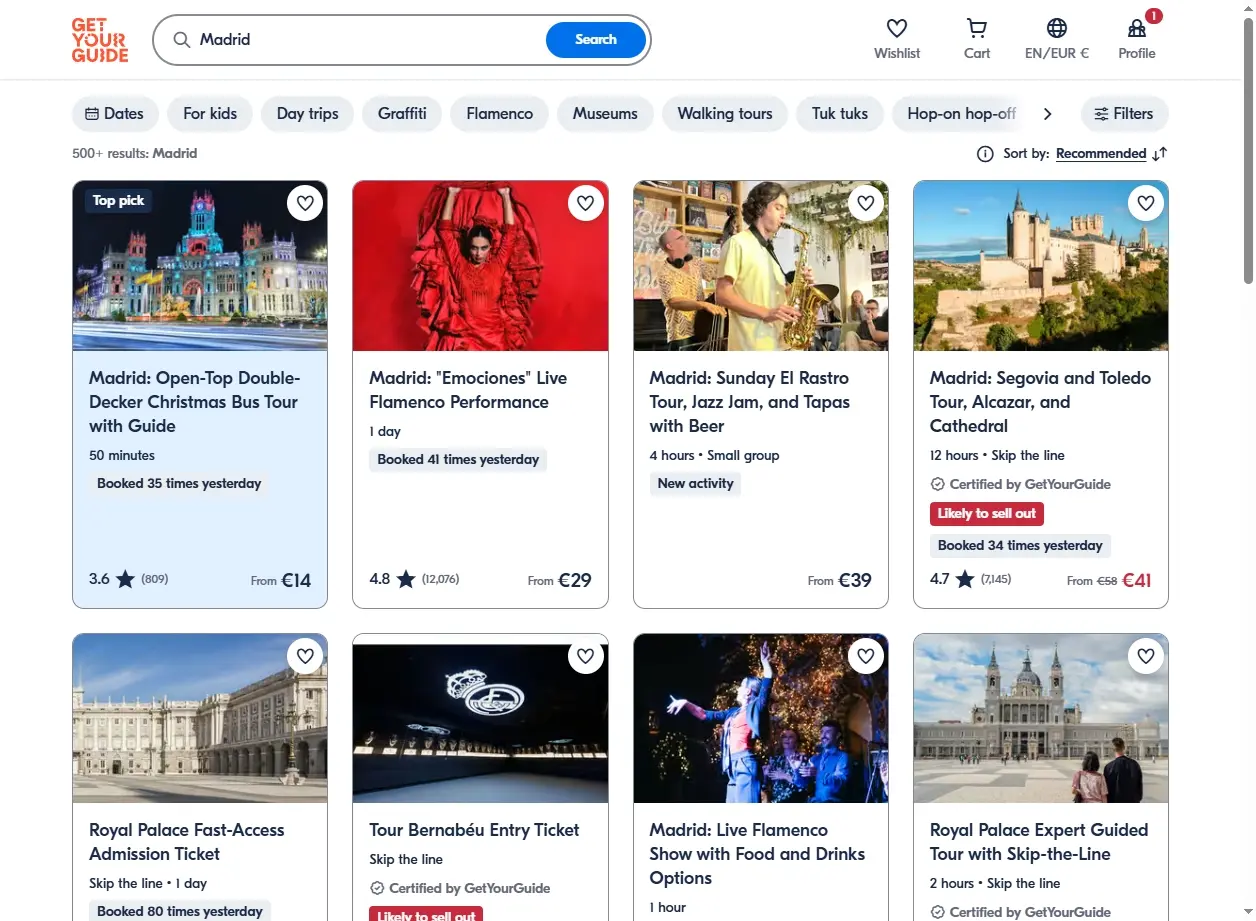Viewport: 1256px width, 921px height.
Task: Open Sunday El Rastro Tour, Jazz Jam title
Action: click(x=750, y=402)
